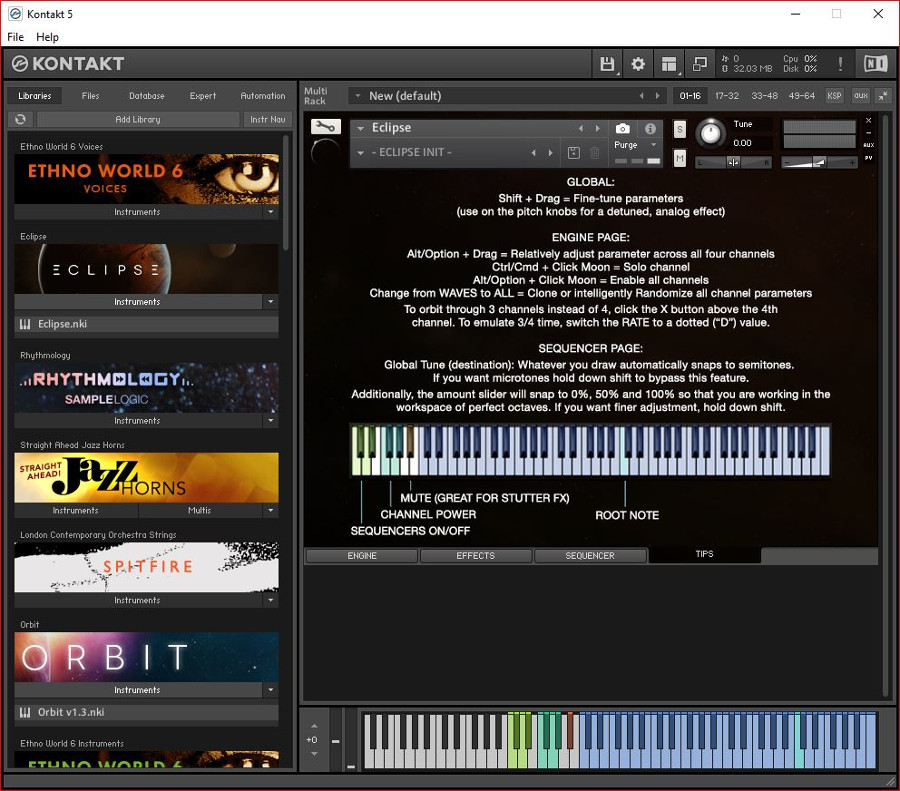
Task: Click the Add Library button
Action: [x=138, y=119]
